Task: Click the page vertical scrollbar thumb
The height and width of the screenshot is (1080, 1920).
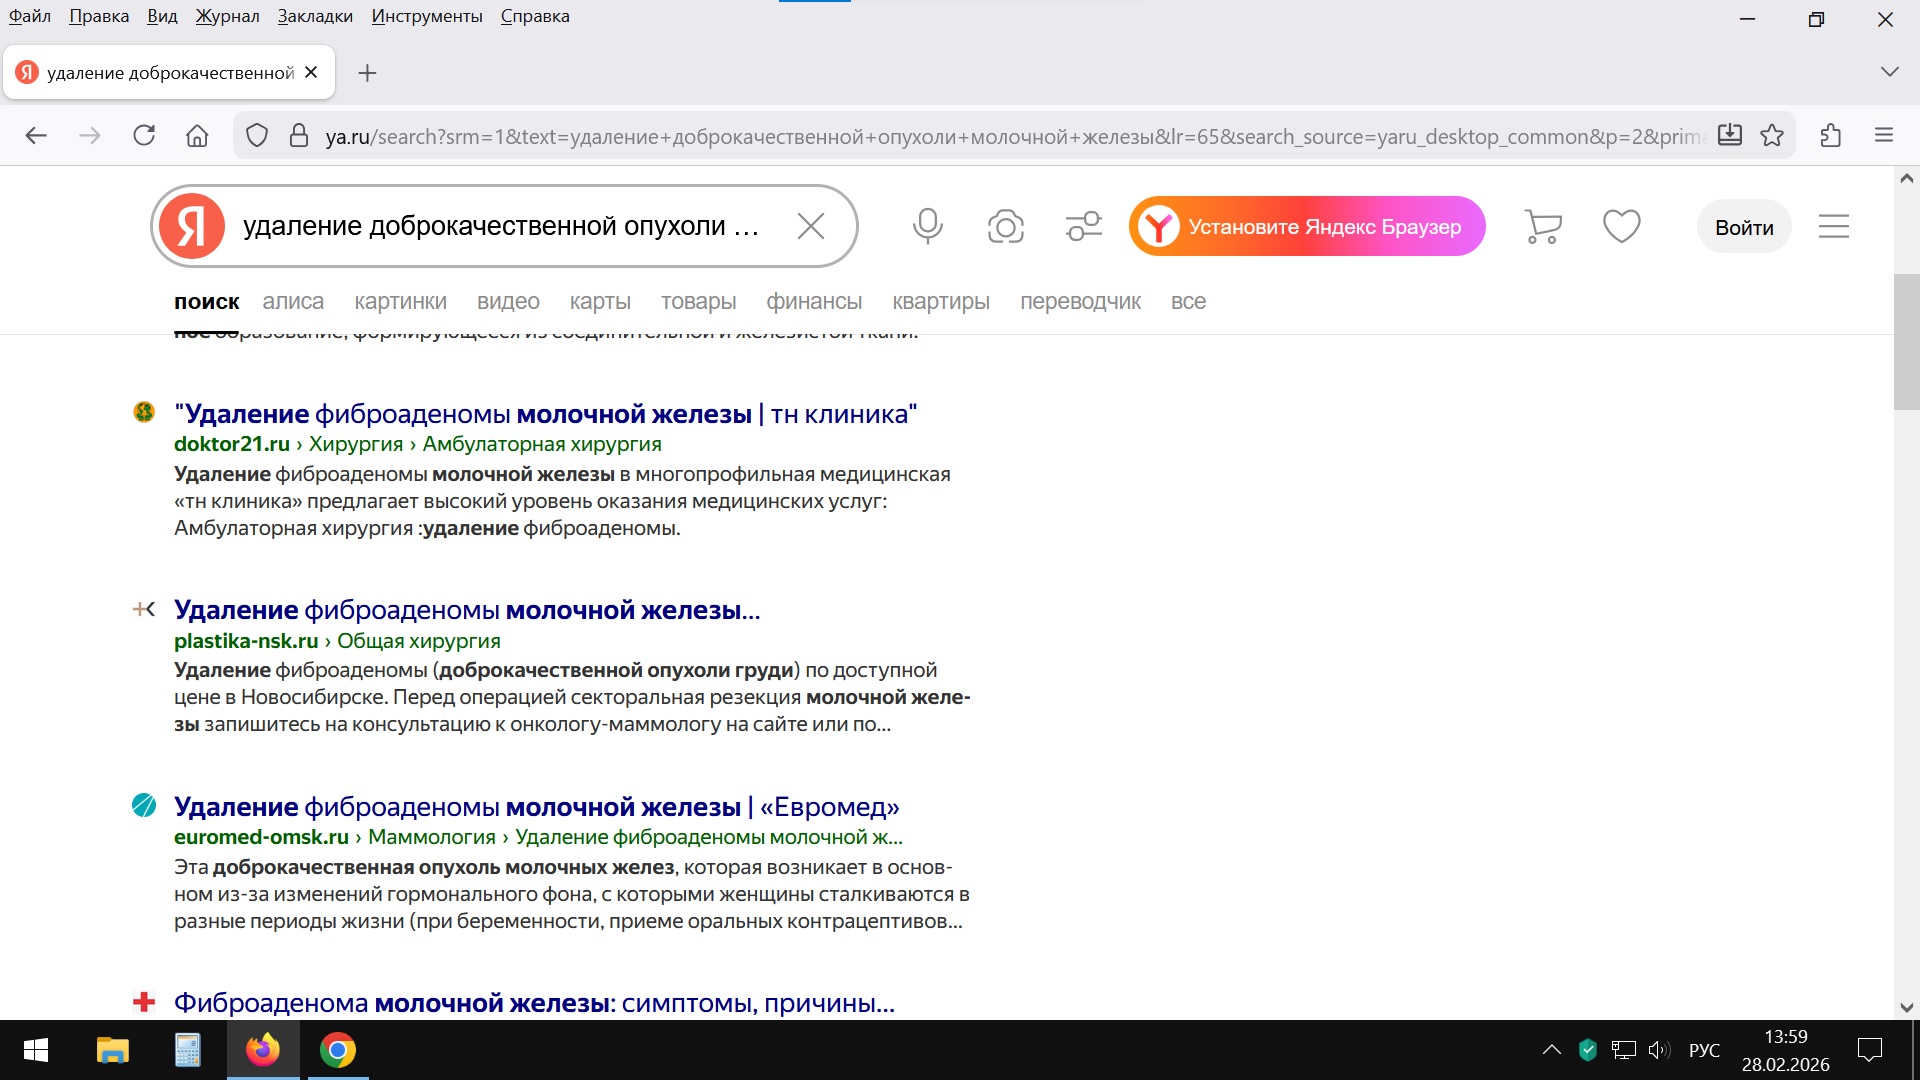Action: click(1906, 340)
